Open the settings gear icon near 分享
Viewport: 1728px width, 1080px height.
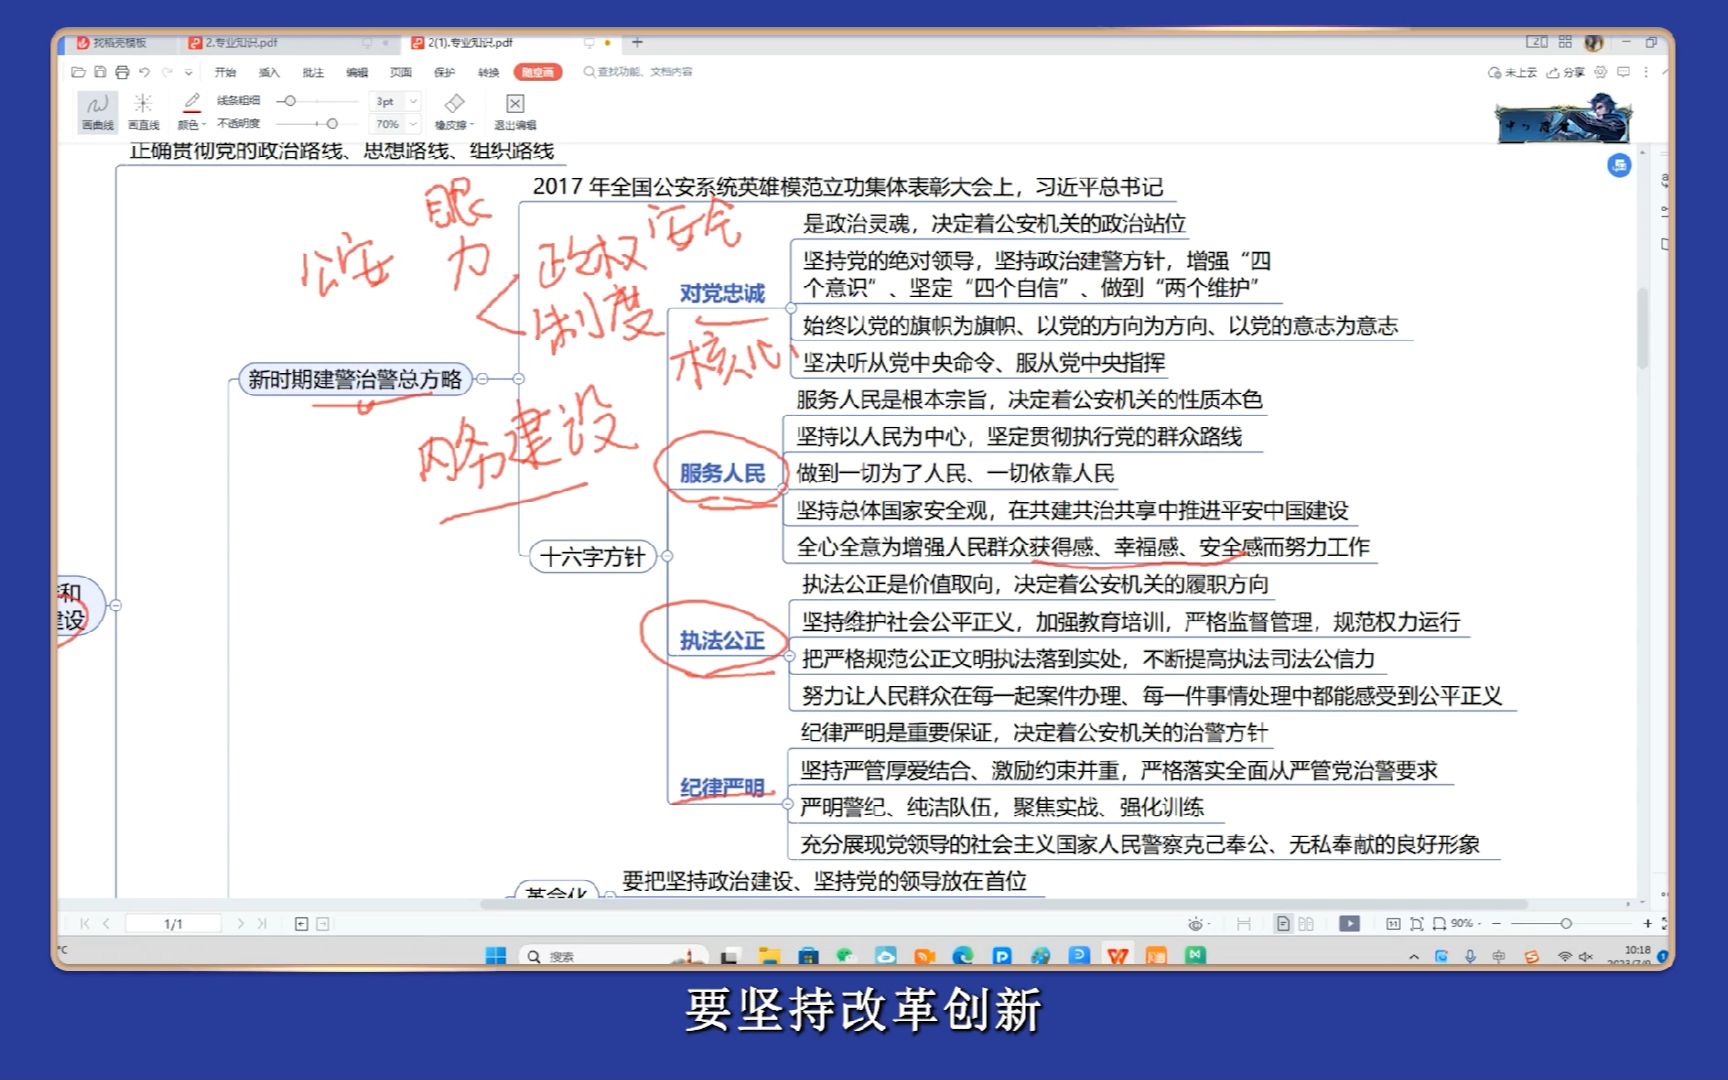point(1601,72)
